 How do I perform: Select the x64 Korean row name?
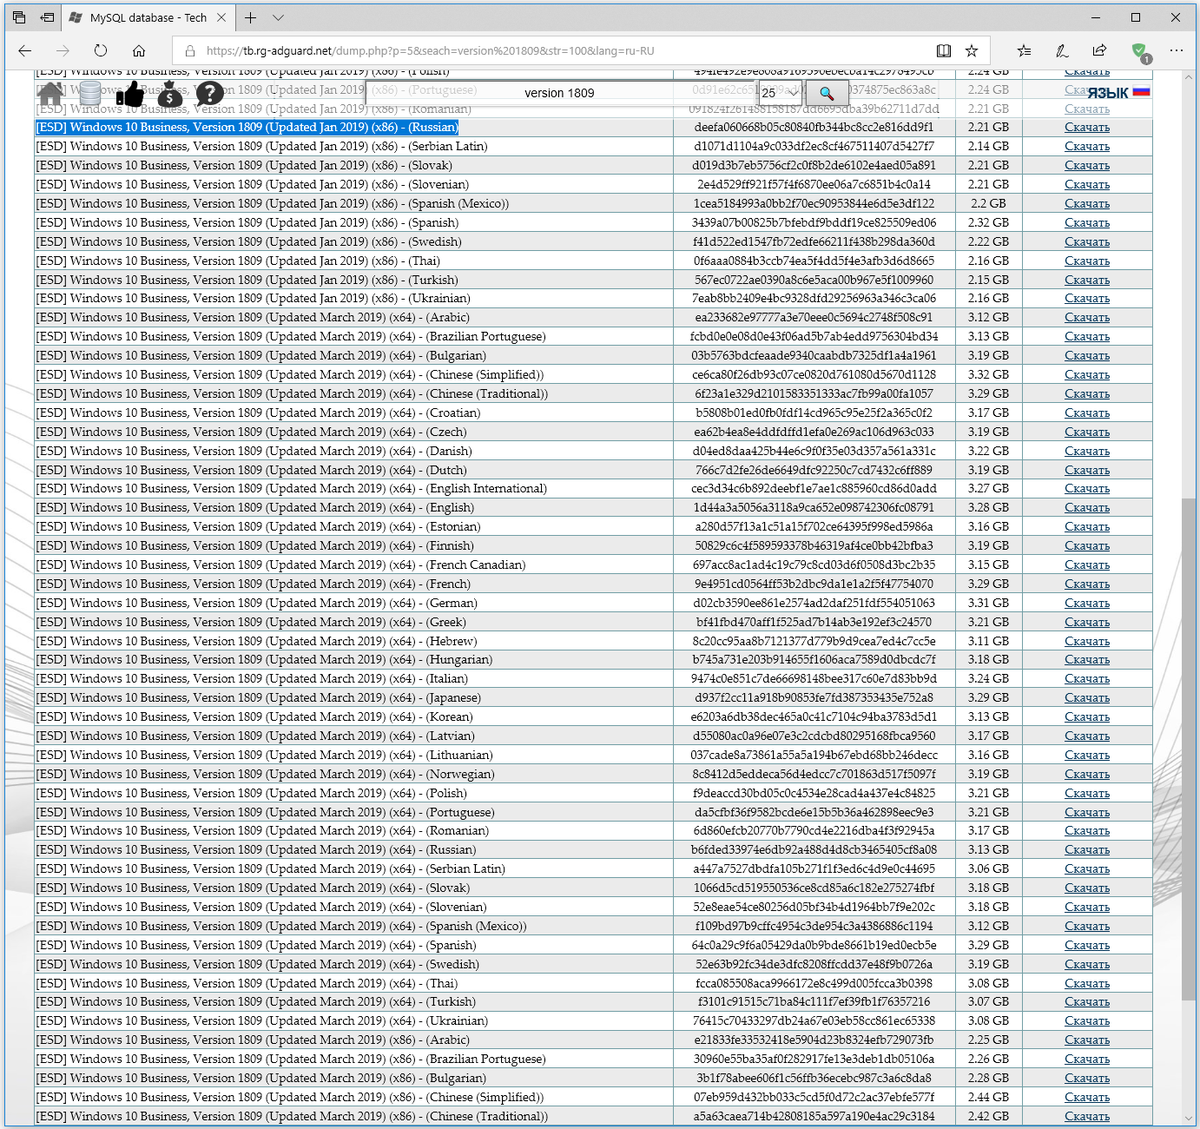[x=255, y=717]
